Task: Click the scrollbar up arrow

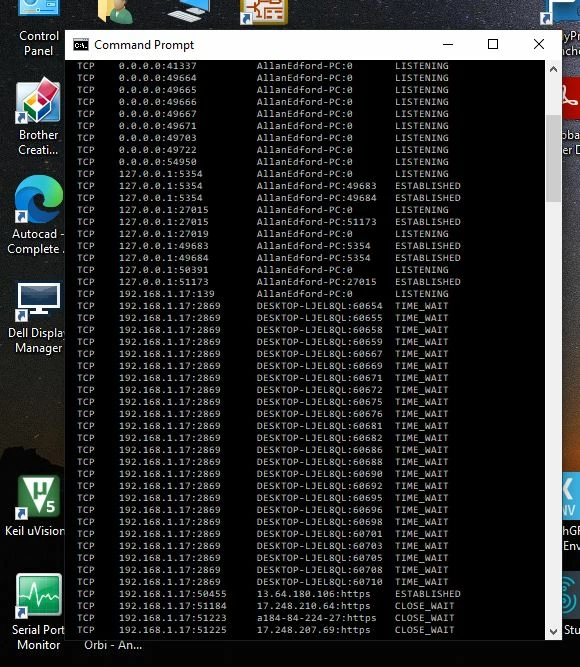Action: tap(553, 69)
